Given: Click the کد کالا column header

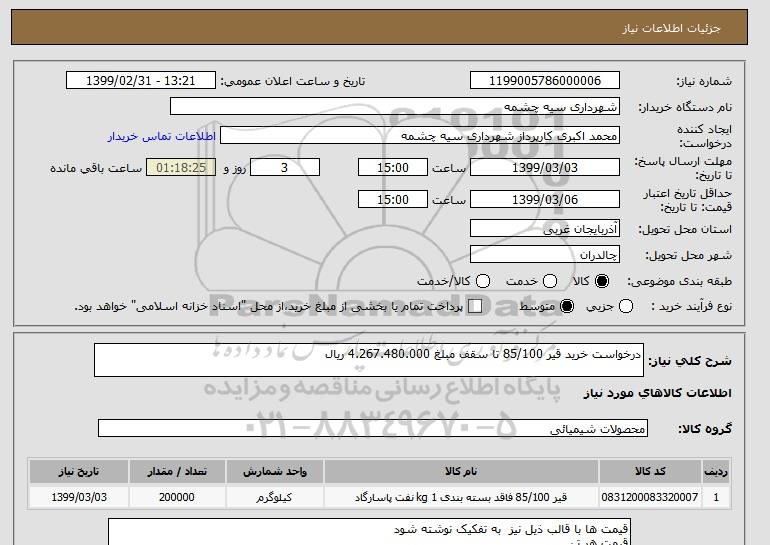Looking at the screenshot, I should (650, 471).
